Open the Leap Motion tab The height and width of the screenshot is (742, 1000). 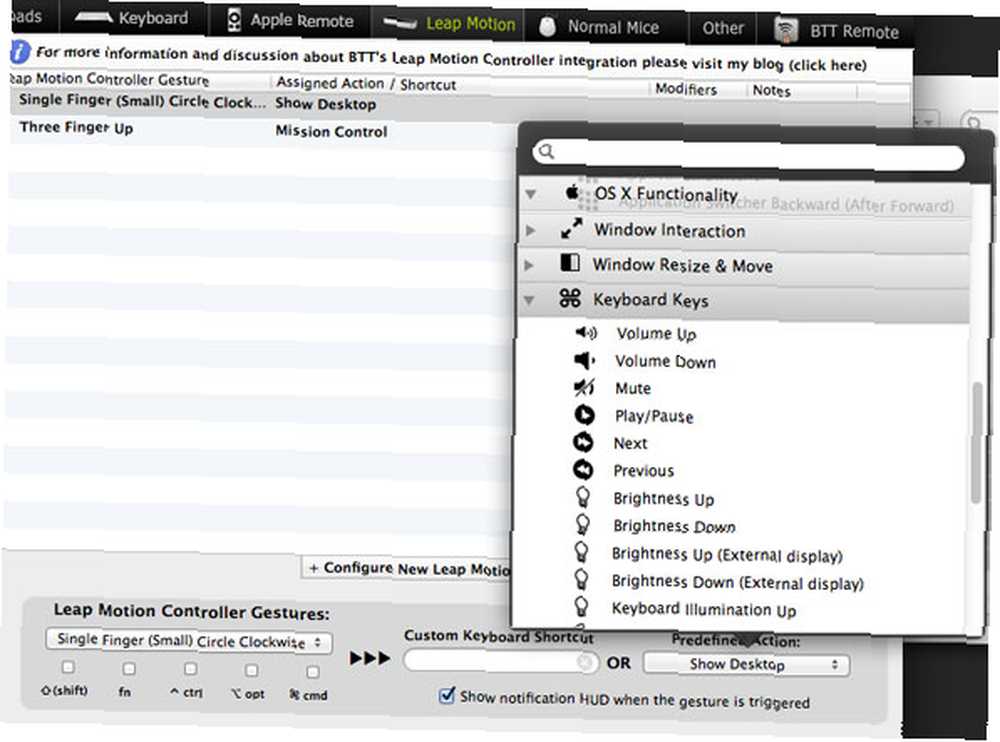click(x=448, y=24)
